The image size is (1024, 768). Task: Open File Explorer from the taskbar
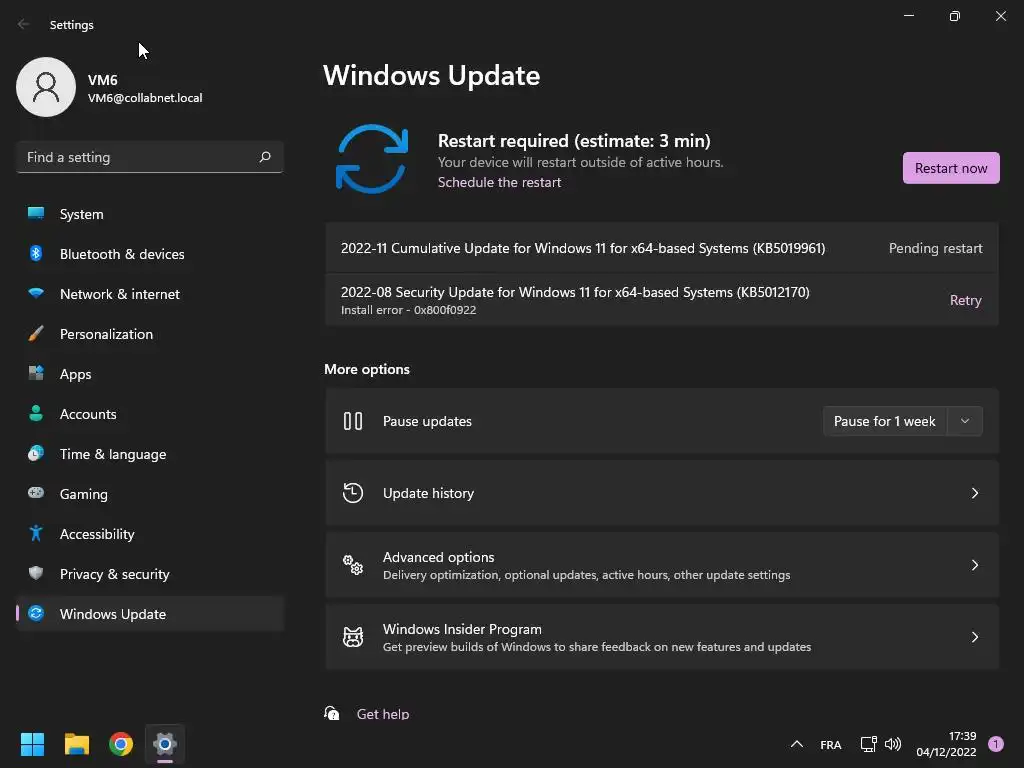(77, 744)
